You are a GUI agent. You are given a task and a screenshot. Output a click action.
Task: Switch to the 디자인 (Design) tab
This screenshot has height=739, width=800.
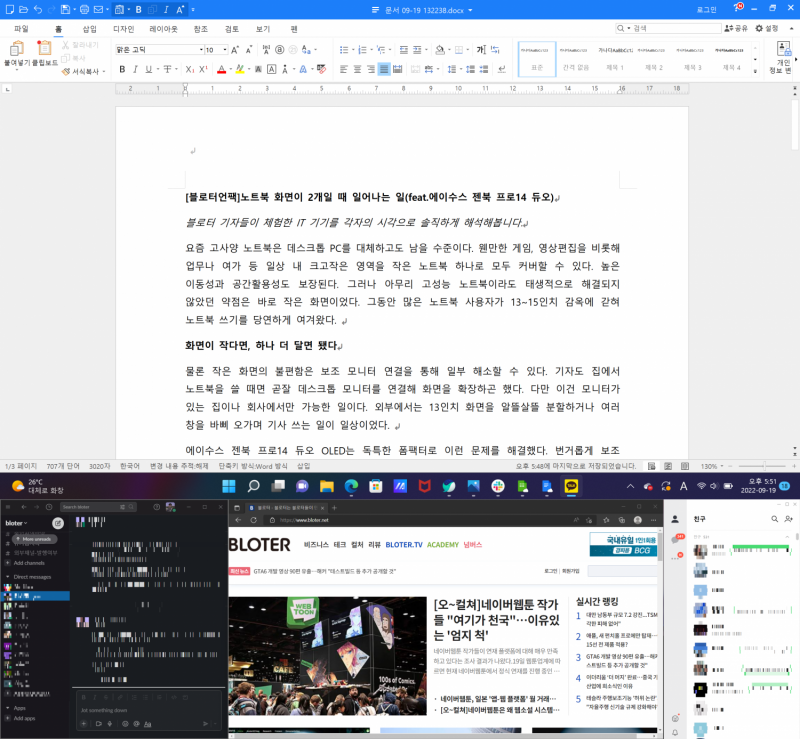point(123,29)
